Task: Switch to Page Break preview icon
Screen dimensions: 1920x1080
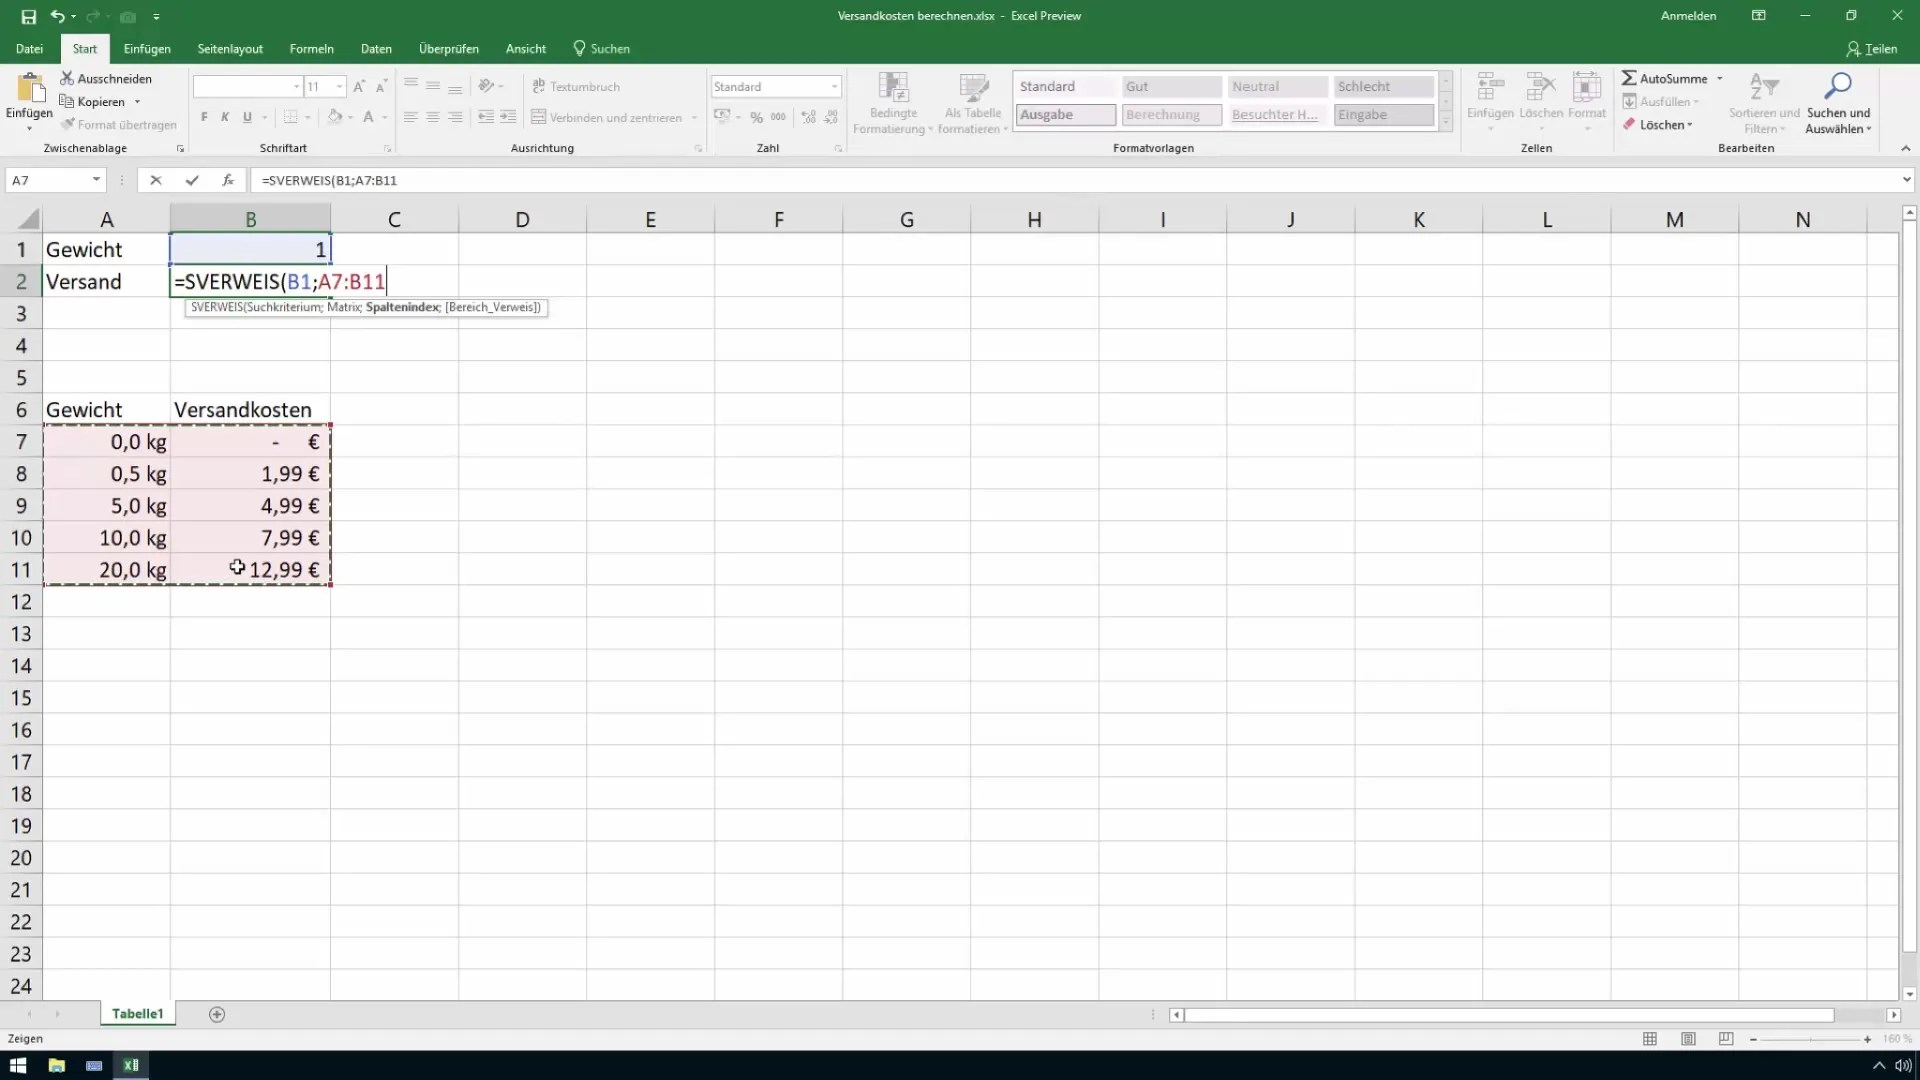Action: [1726, 1039]
